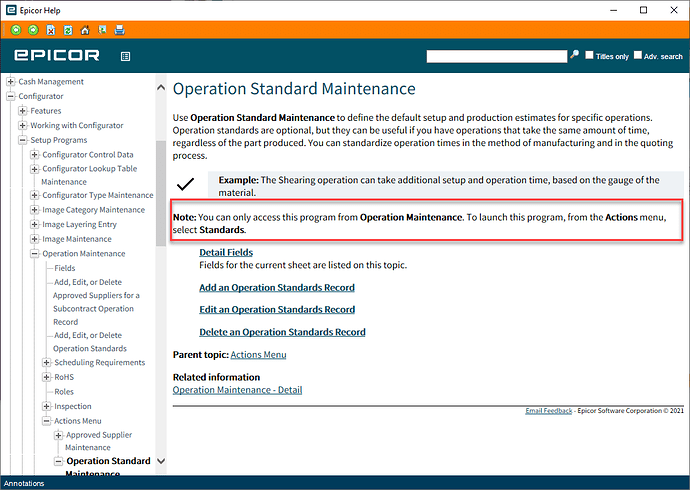Screen dimensions: 690x490
Task: Collapse Operation Maintenance tree node
Action: 34,253
